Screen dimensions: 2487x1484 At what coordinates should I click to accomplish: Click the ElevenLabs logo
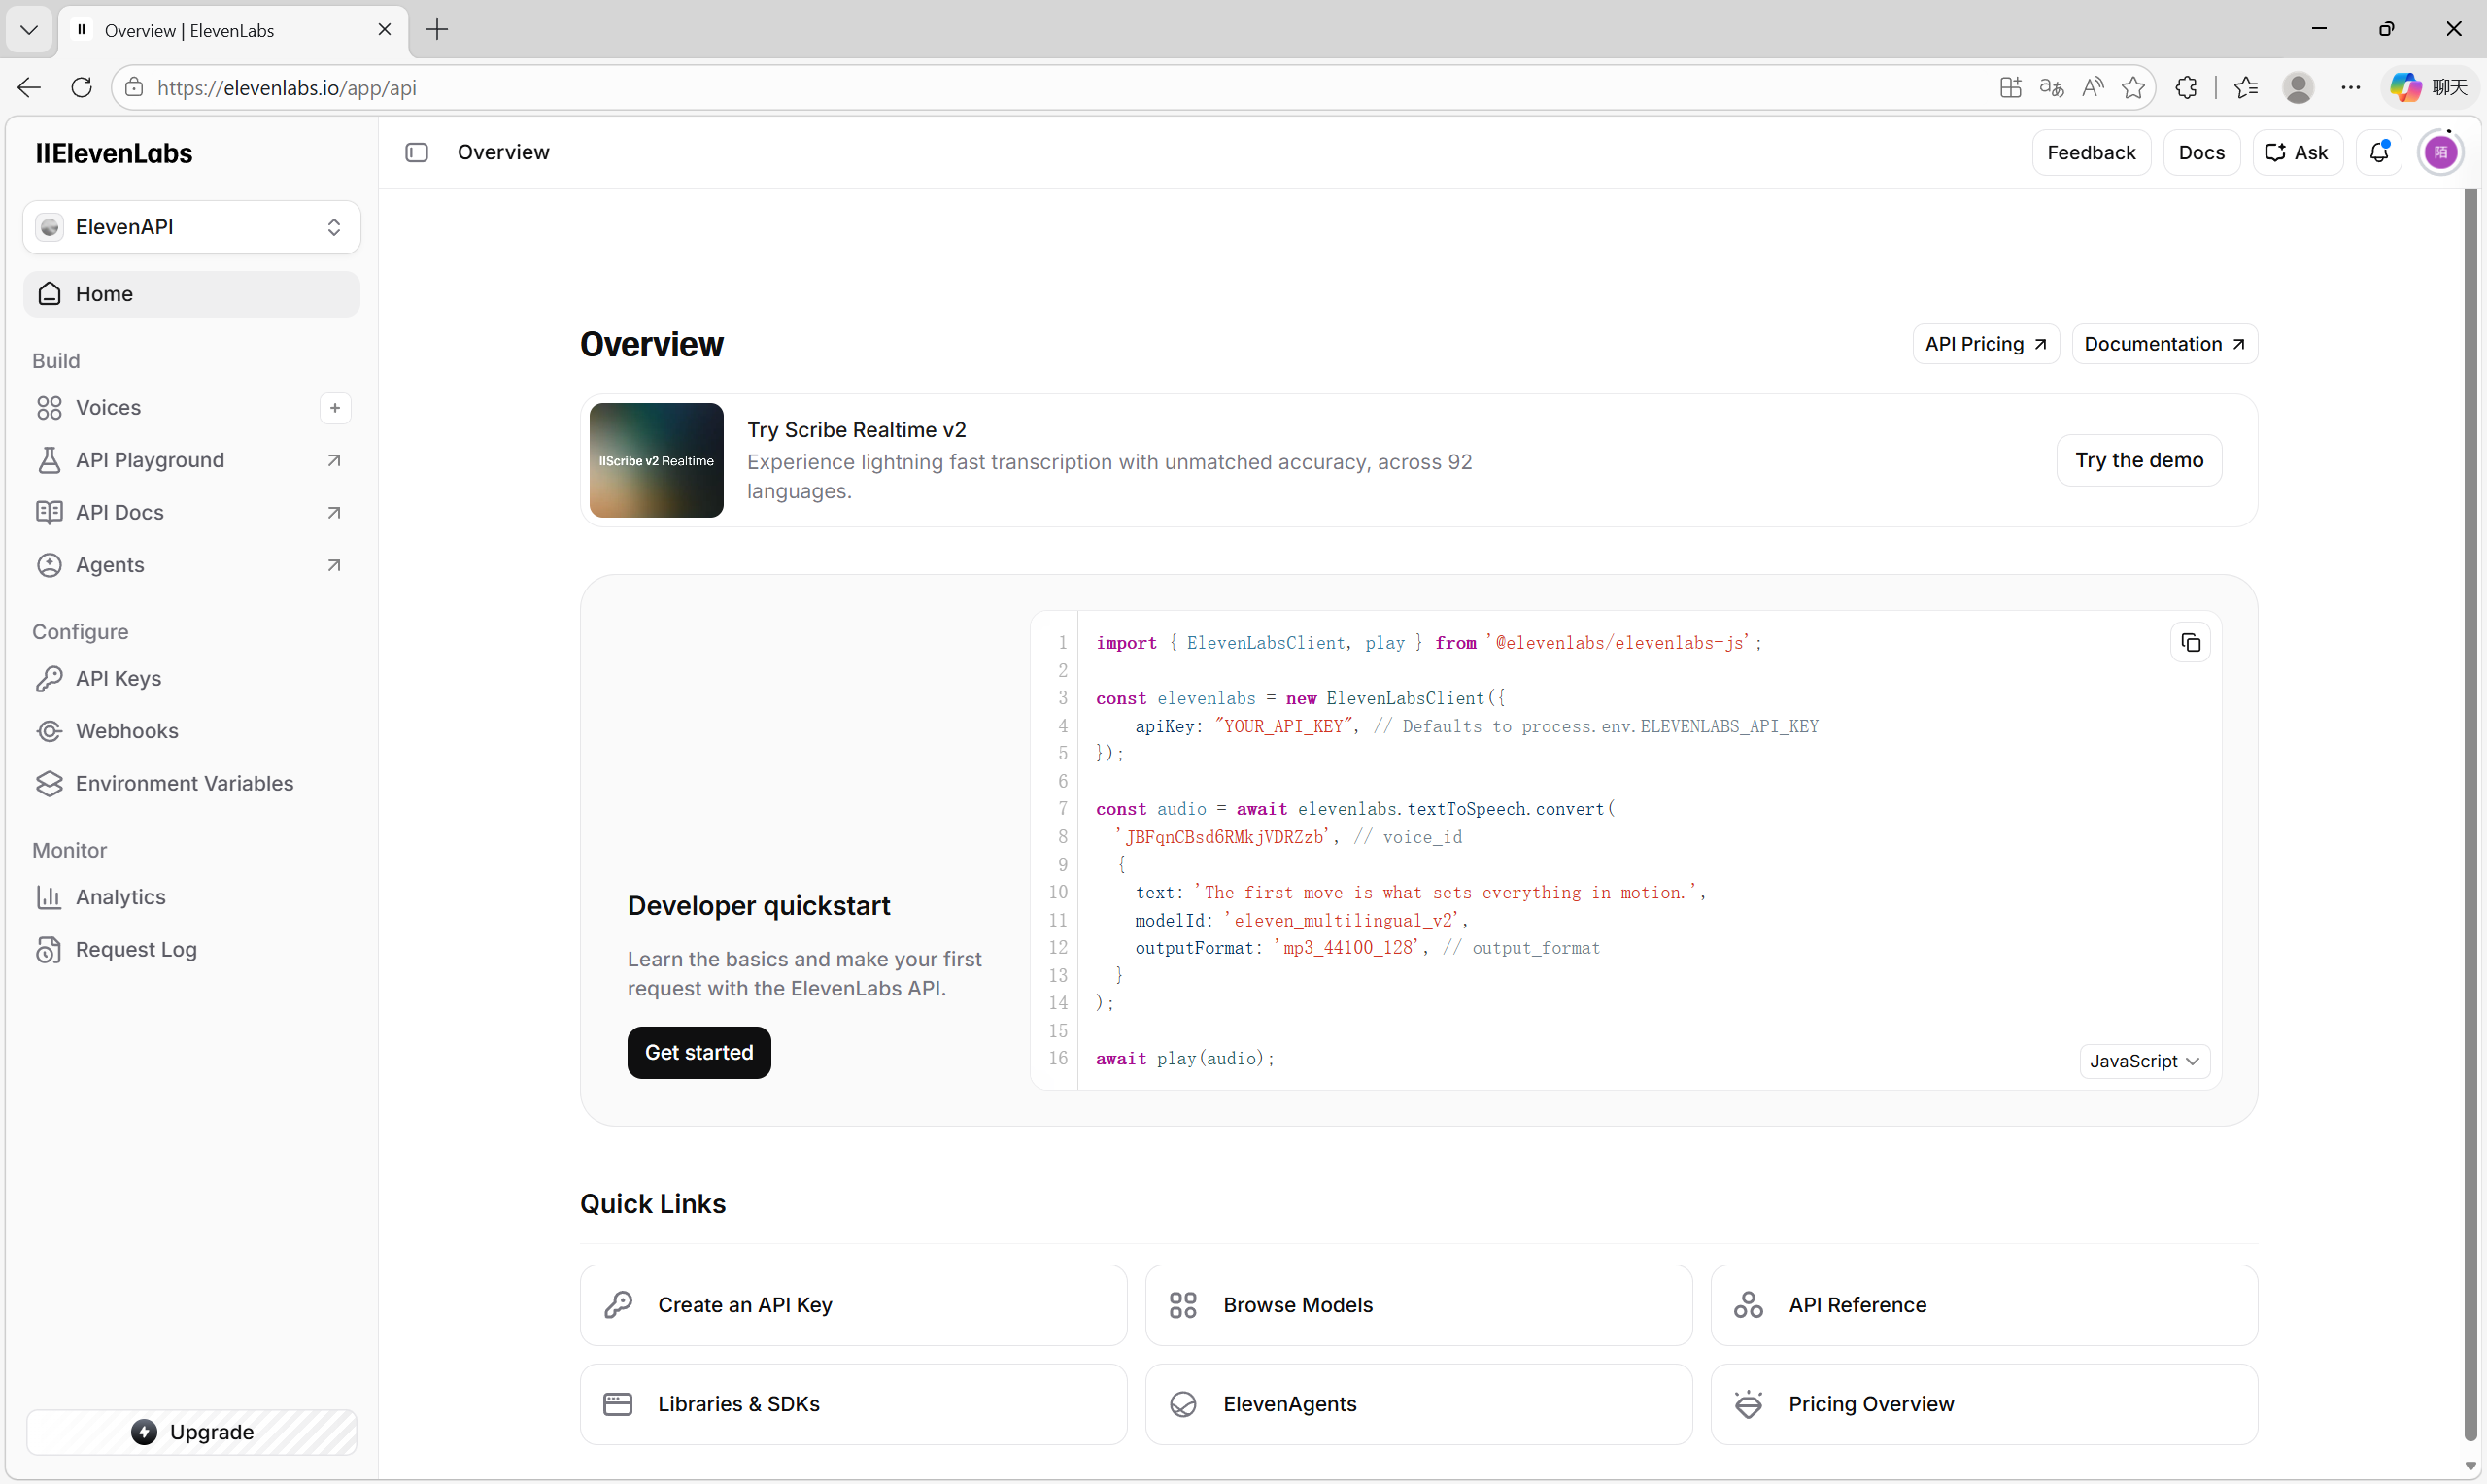(114, 153)
